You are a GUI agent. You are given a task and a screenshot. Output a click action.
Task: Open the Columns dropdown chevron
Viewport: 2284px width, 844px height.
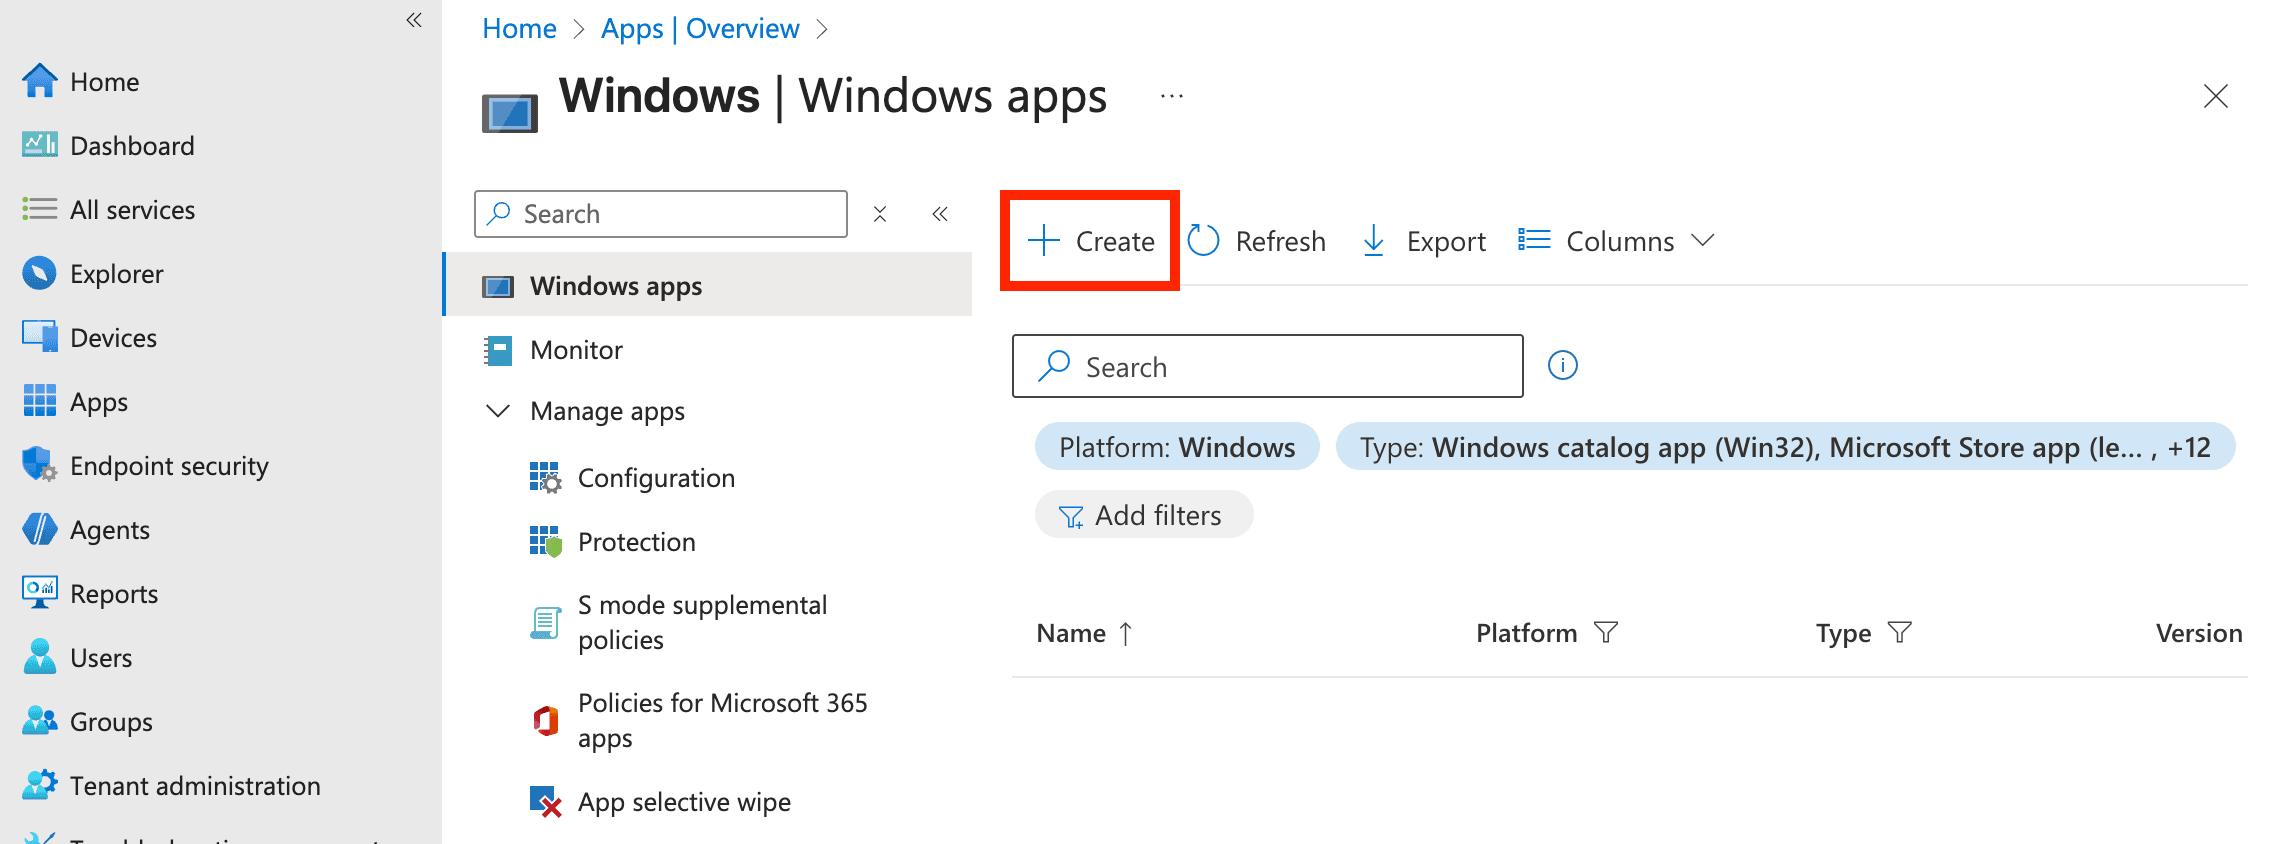[x=1703, y=241]
